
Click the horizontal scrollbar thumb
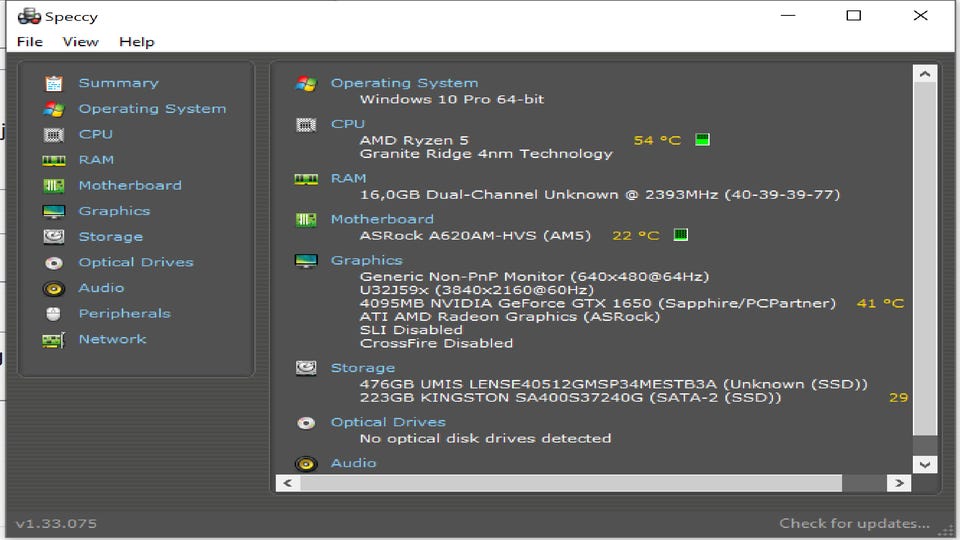click(571, 483)
